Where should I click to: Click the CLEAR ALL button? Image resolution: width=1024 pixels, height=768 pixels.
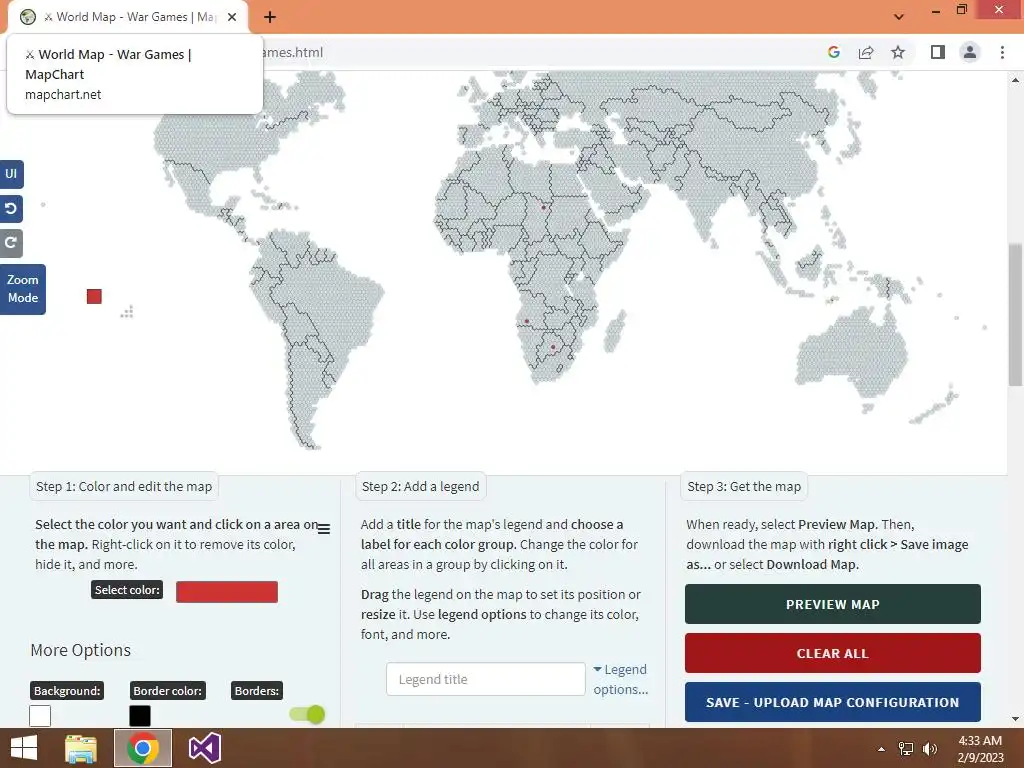click(x=833, y=653)
